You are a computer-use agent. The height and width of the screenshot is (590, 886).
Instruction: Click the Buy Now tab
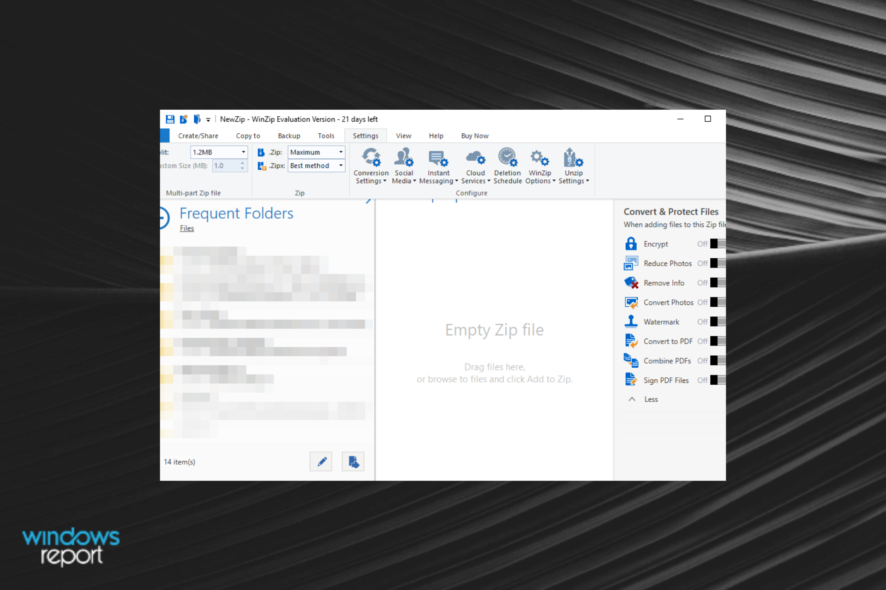[x=475, y=136]
